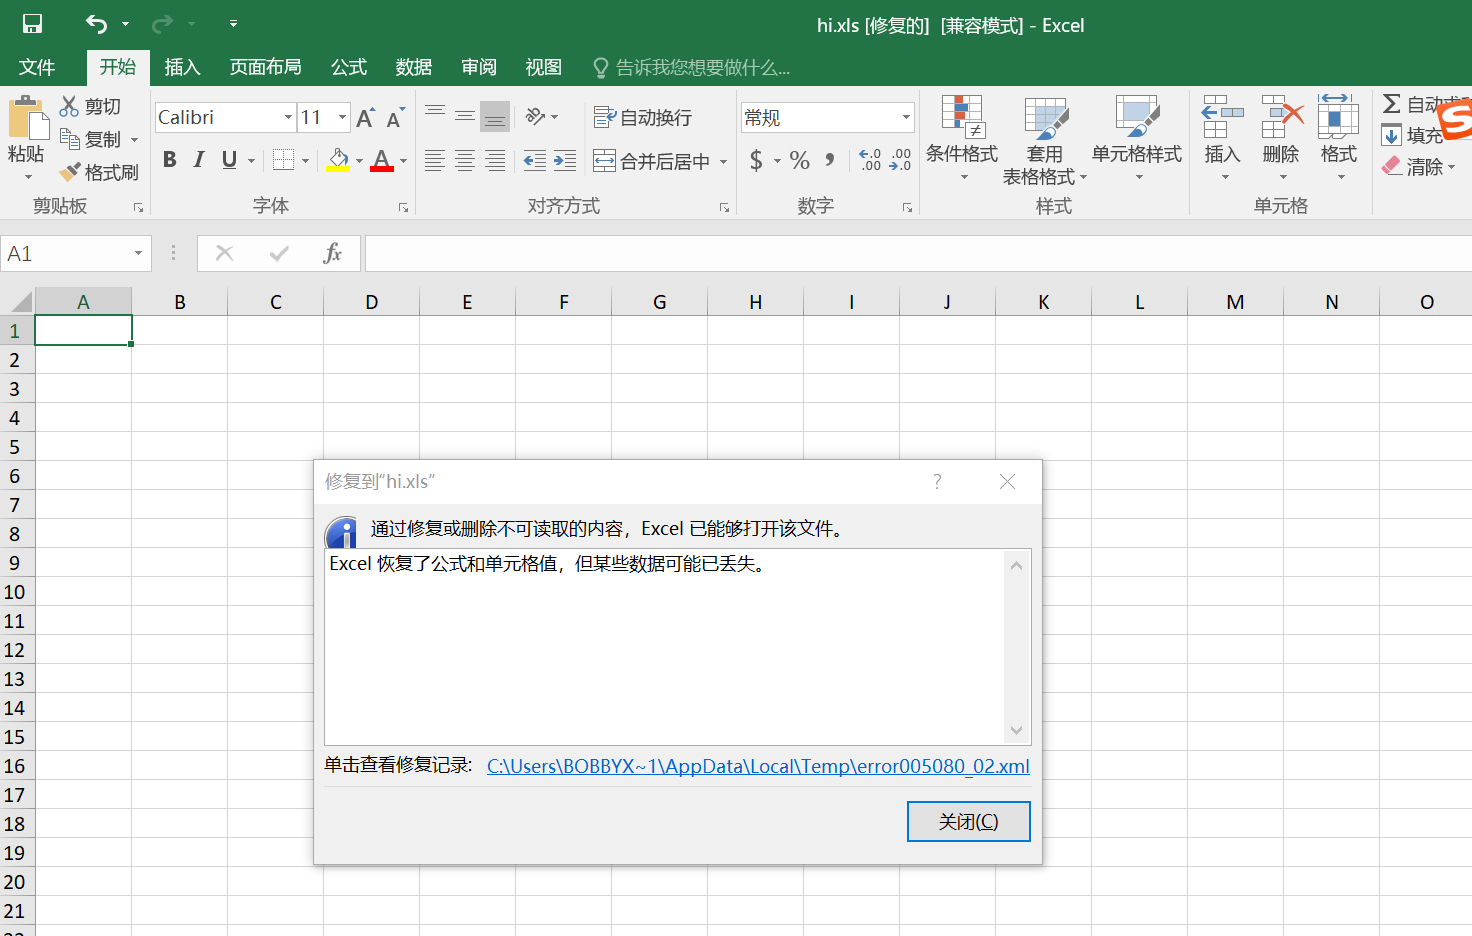Open the font name Calibri dropdown
The height and width of the screenshot is (936, 1472).
288,117
